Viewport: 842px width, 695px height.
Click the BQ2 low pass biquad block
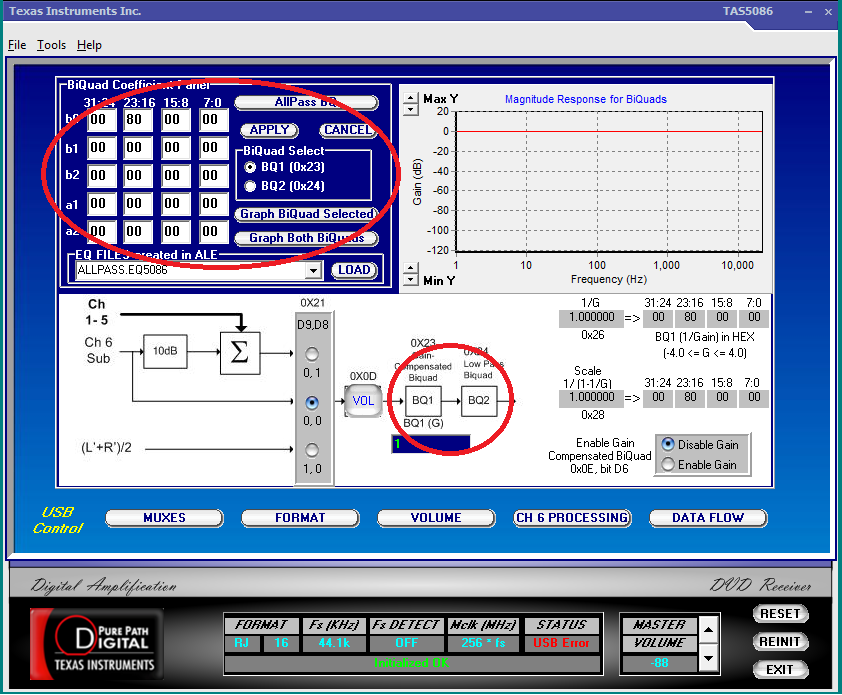(479, 400)
